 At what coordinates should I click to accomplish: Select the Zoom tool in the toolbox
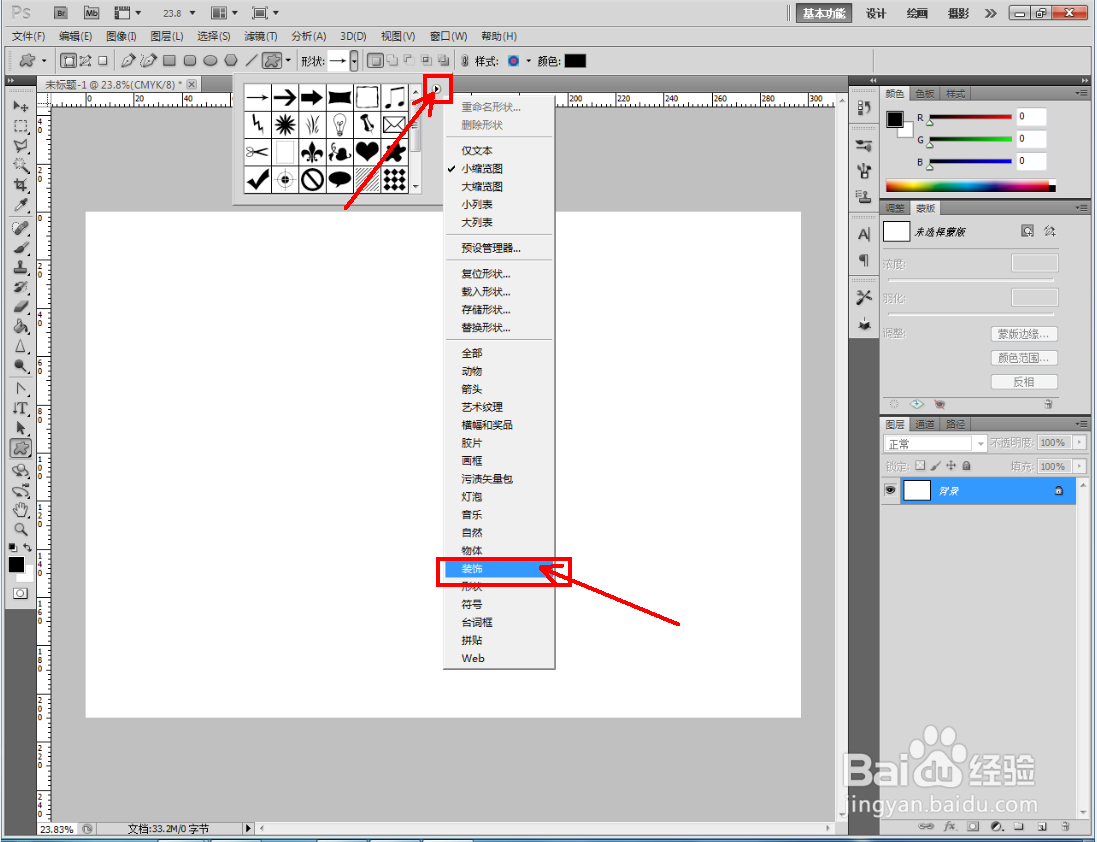pyautogui.click(x=20, y=529)
